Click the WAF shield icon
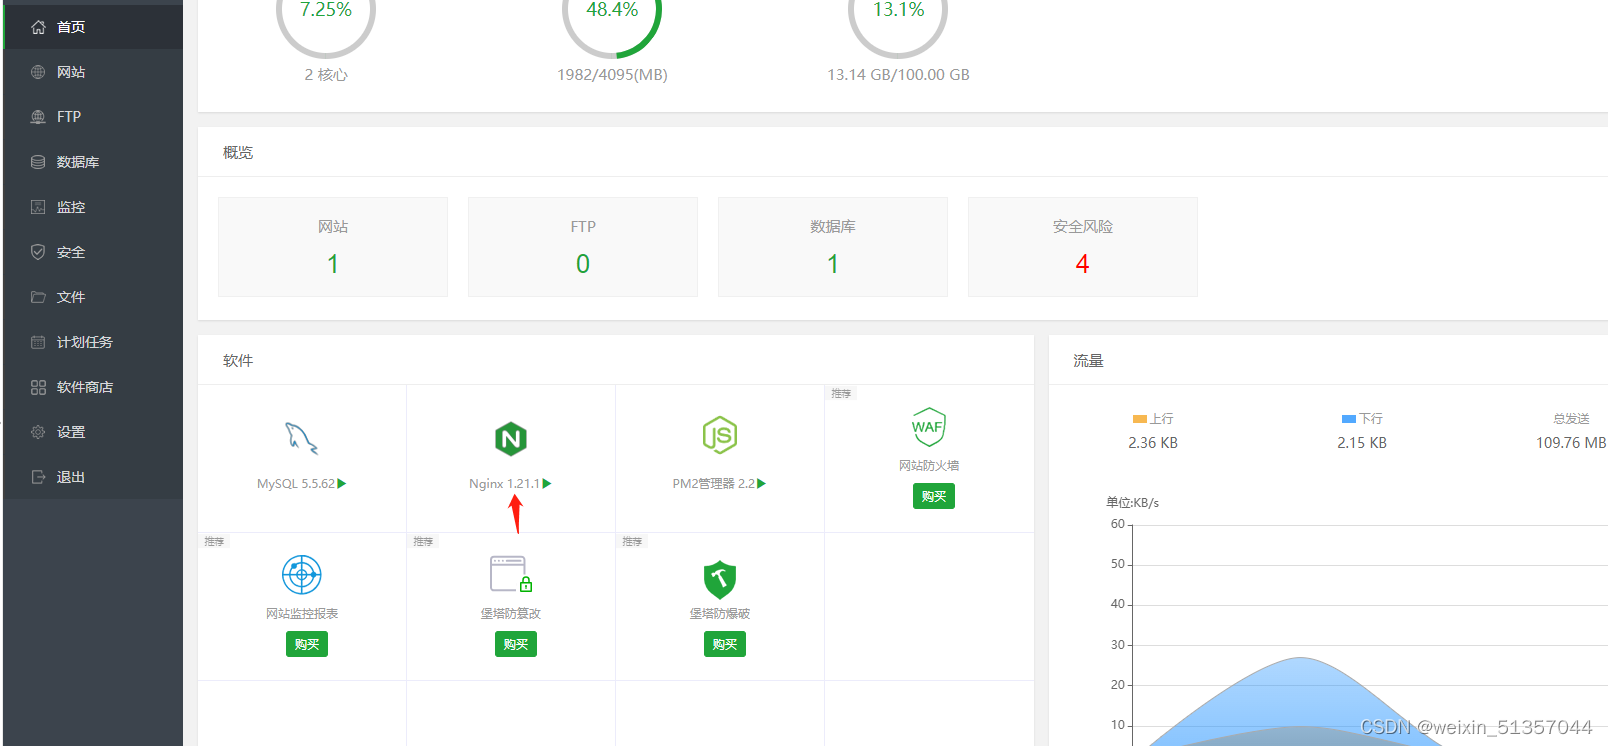Viewport: 1608px width, 746px height. point(928,427)
